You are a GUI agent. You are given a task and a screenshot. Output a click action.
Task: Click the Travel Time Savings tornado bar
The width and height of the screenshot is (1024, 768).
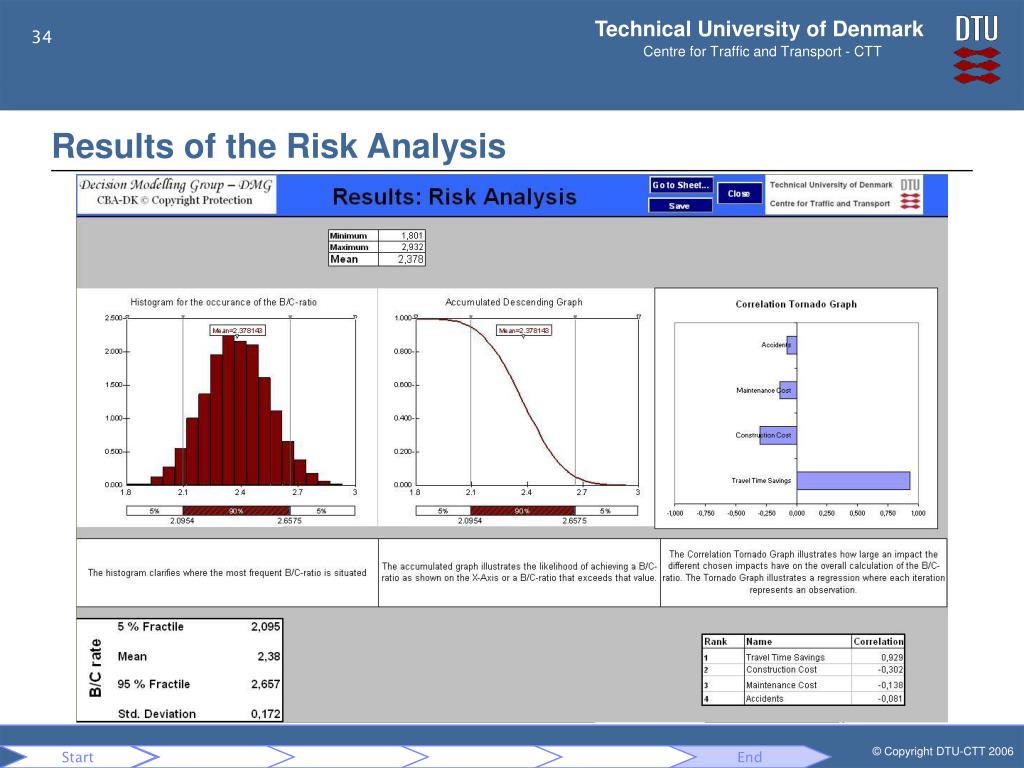tap(853, 481)
